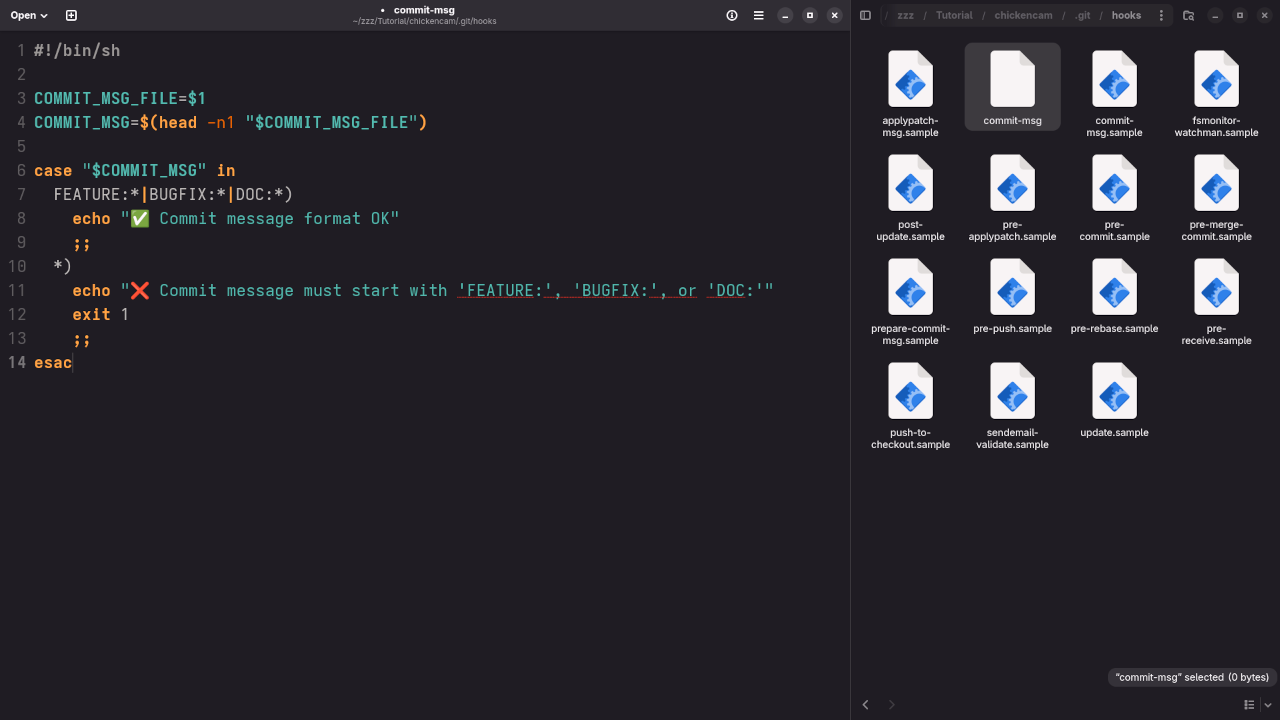Select the commit-msg file icon
Screen dimensions: 1280x720
click(1012, 79)
